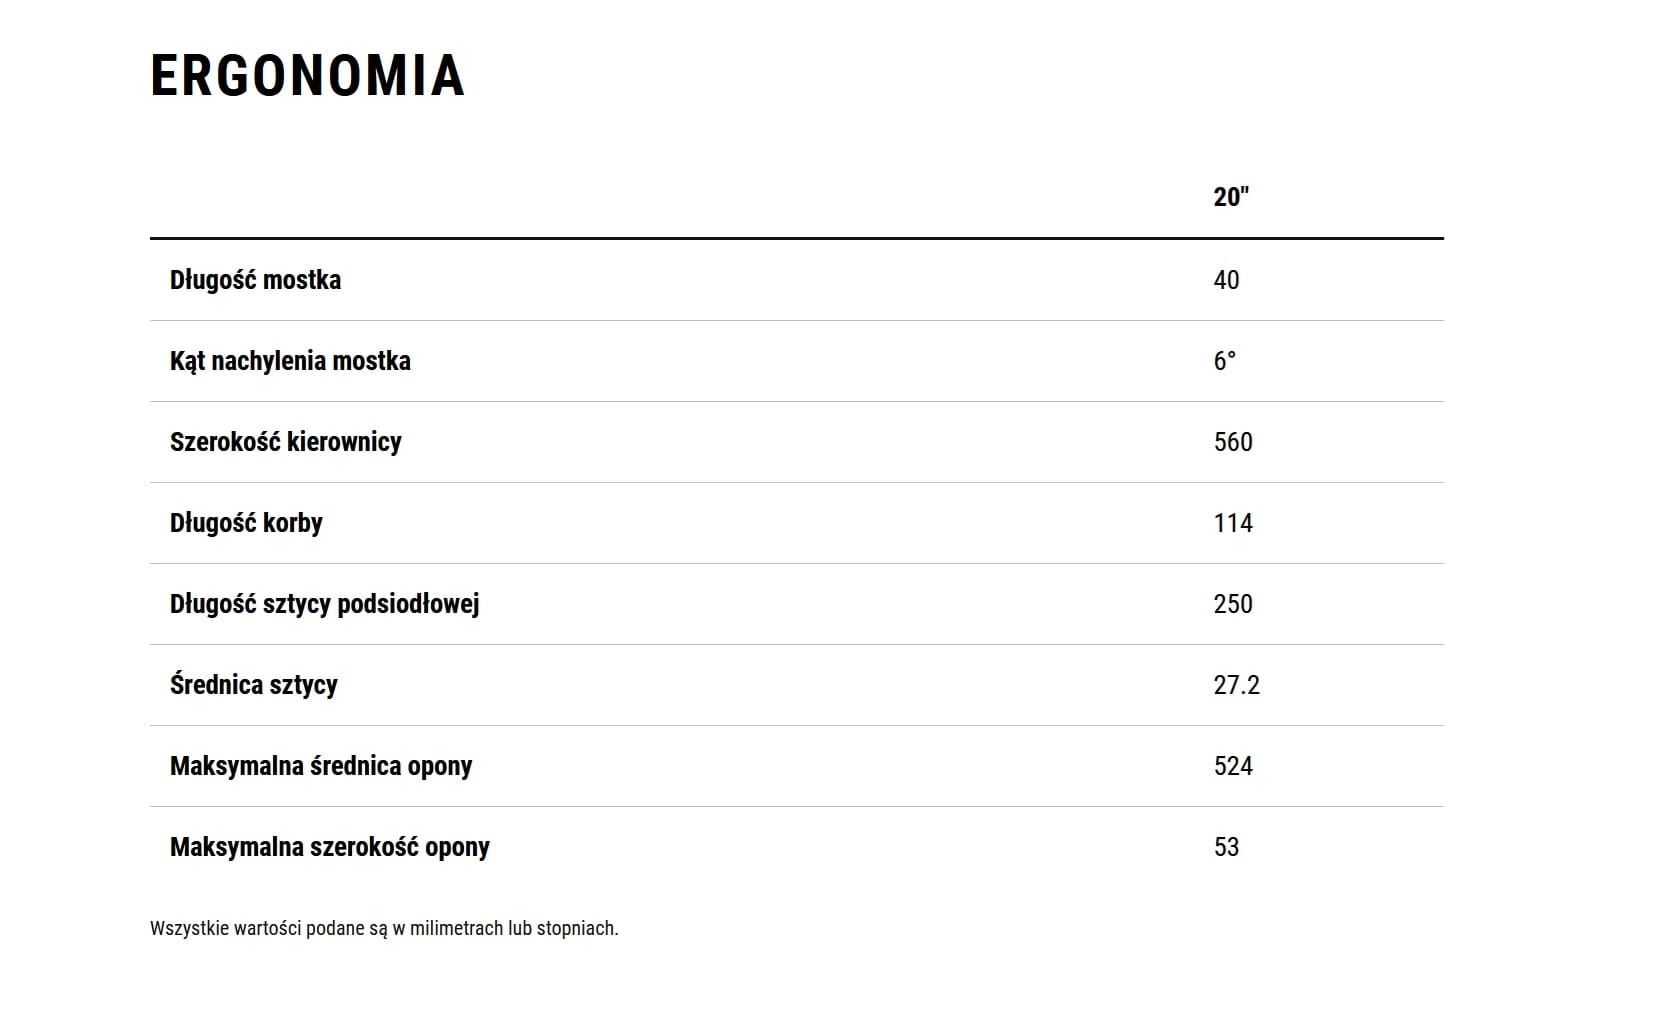Select the 20" column header
Image resolution: width=1662 pixels, height=1013 pixels.
[1231, 196]
